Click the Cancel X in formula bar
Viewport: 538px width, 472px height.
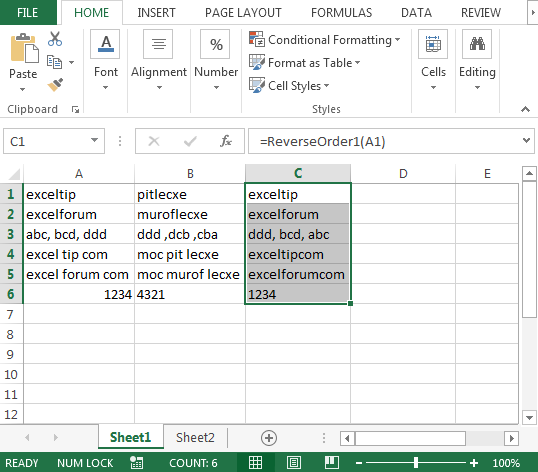(154, 141)
